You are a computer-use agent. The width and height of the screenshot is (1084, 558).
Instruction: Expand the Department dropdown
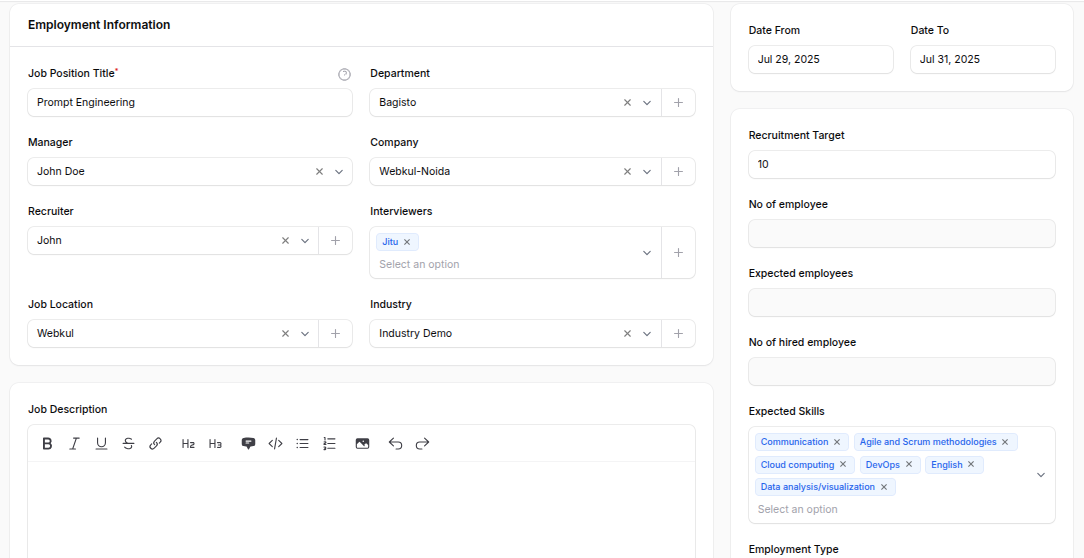click(x=647, y=103)
